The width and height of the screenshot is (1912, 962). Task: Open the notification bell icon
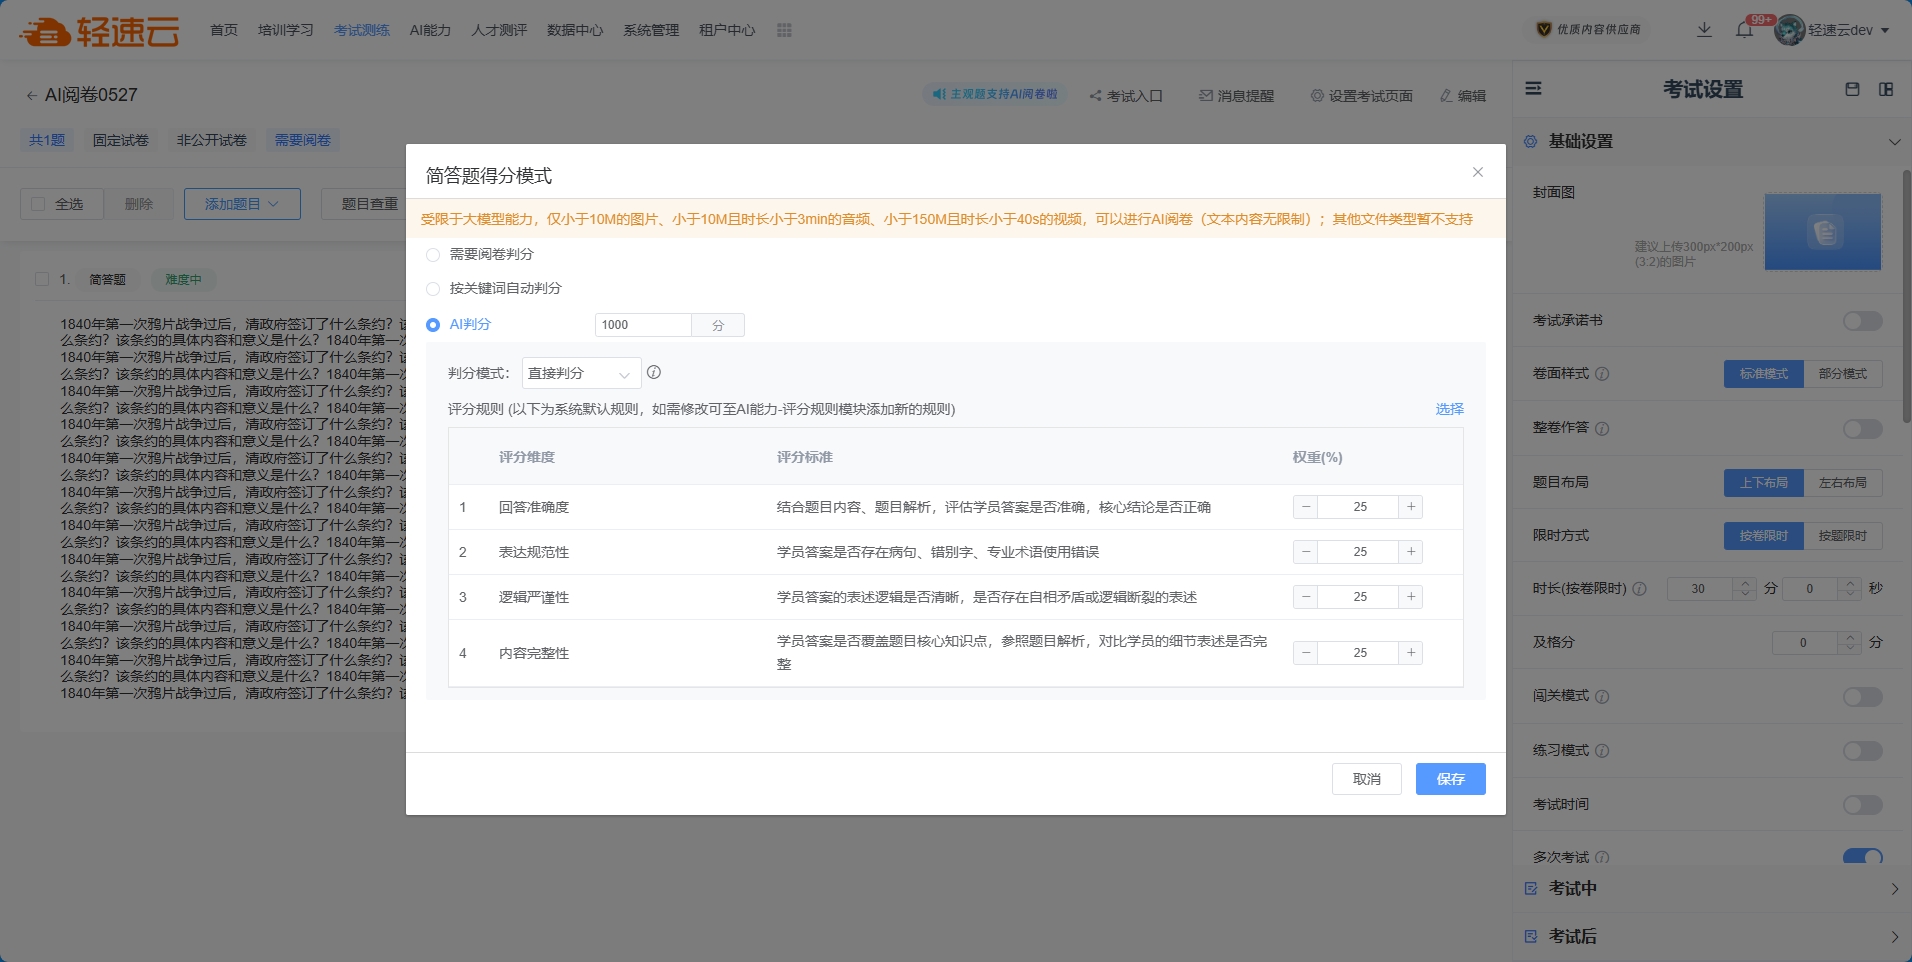coord(1744,30)
